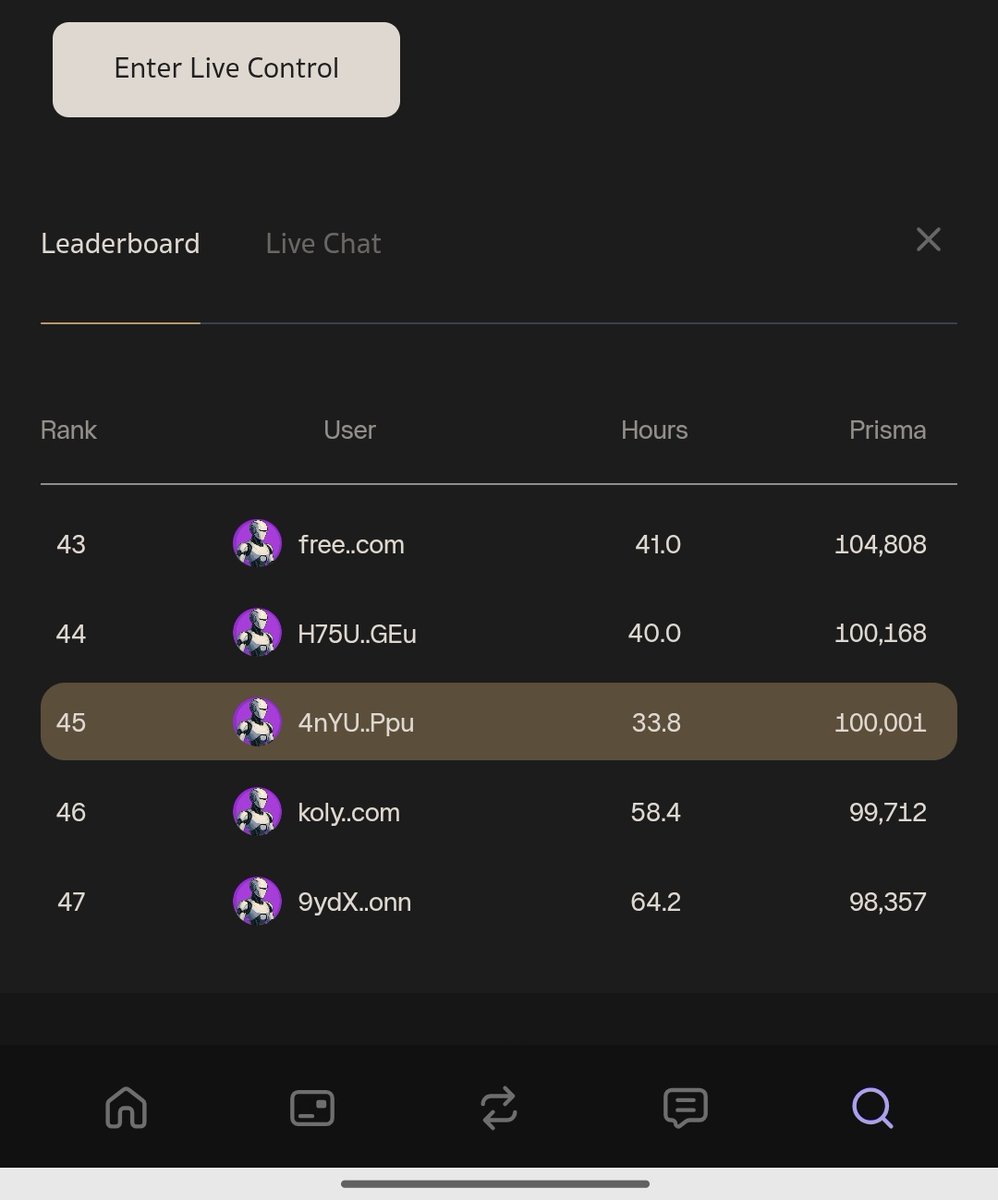Screen dimensions: 998x1200
Task: Open the chat bubble icon in bottom bar
Action: (685, 1108)
